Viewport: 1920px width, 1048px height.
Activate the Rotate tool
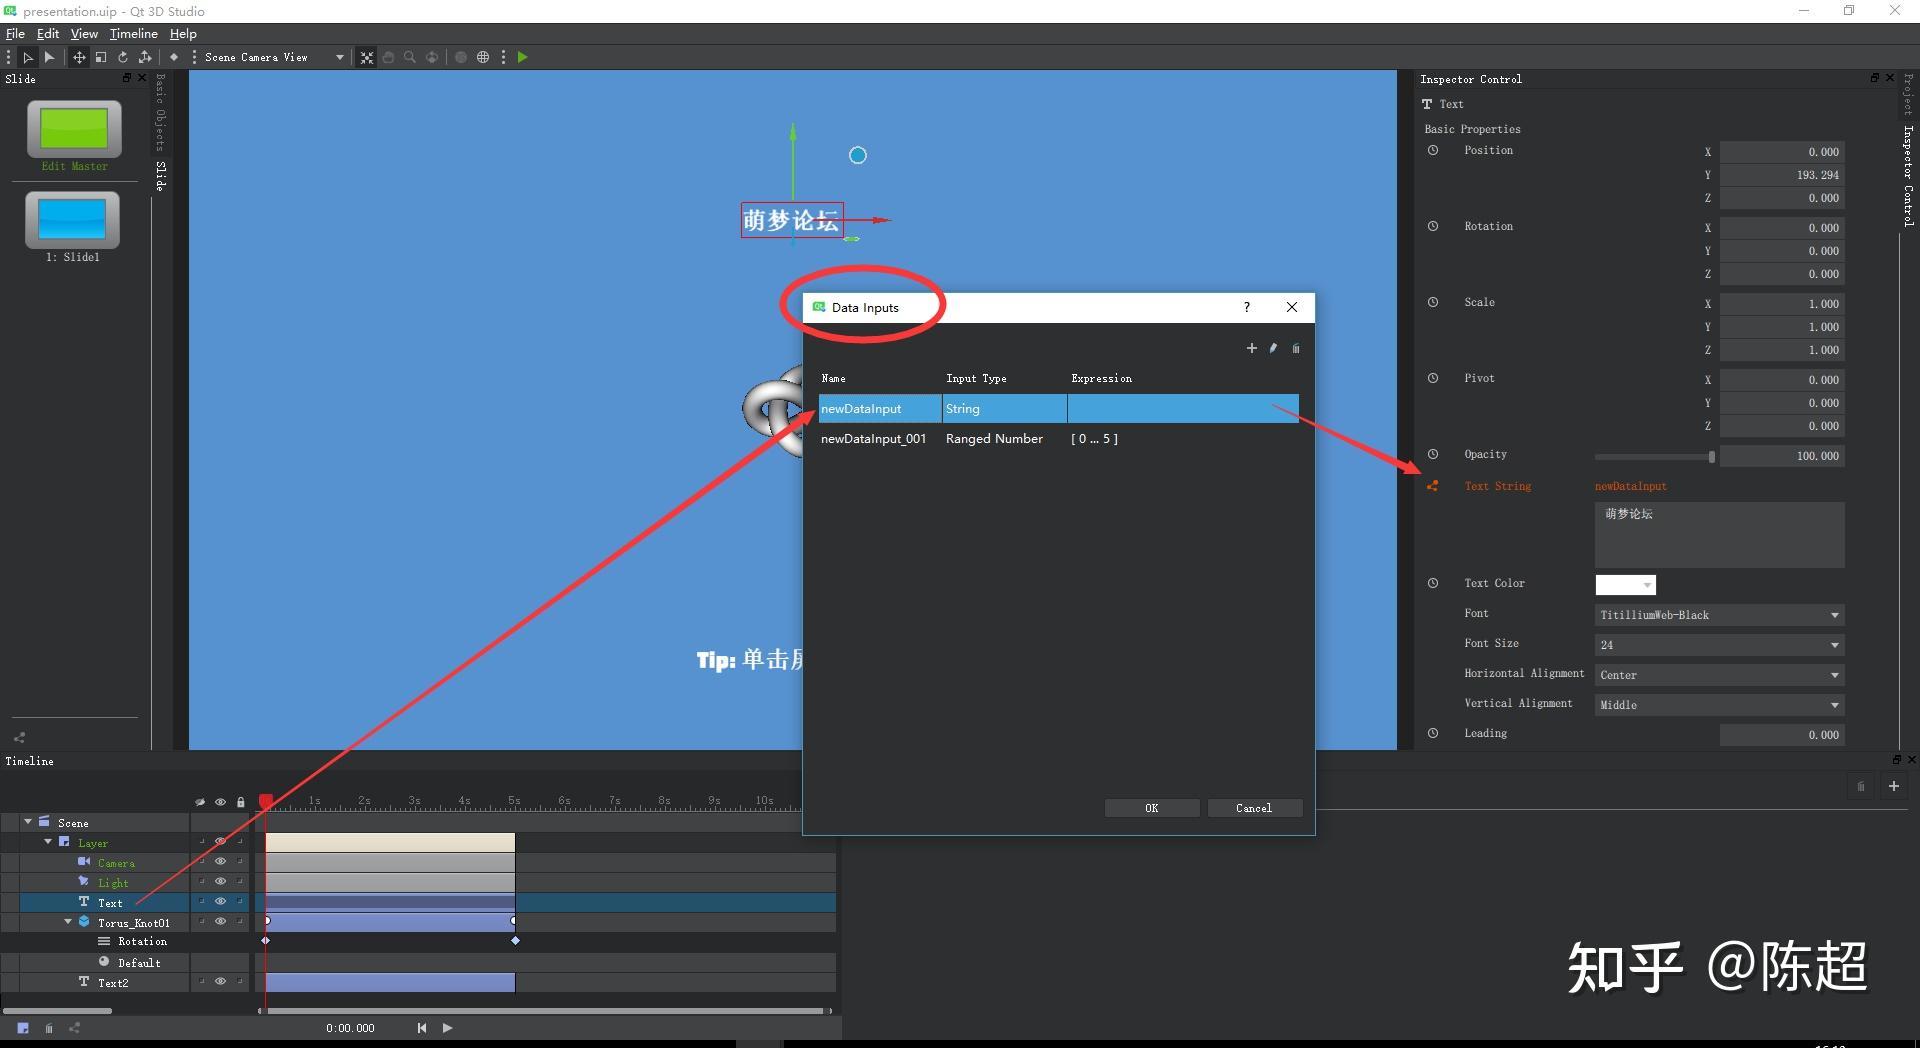tap(123, 57)
